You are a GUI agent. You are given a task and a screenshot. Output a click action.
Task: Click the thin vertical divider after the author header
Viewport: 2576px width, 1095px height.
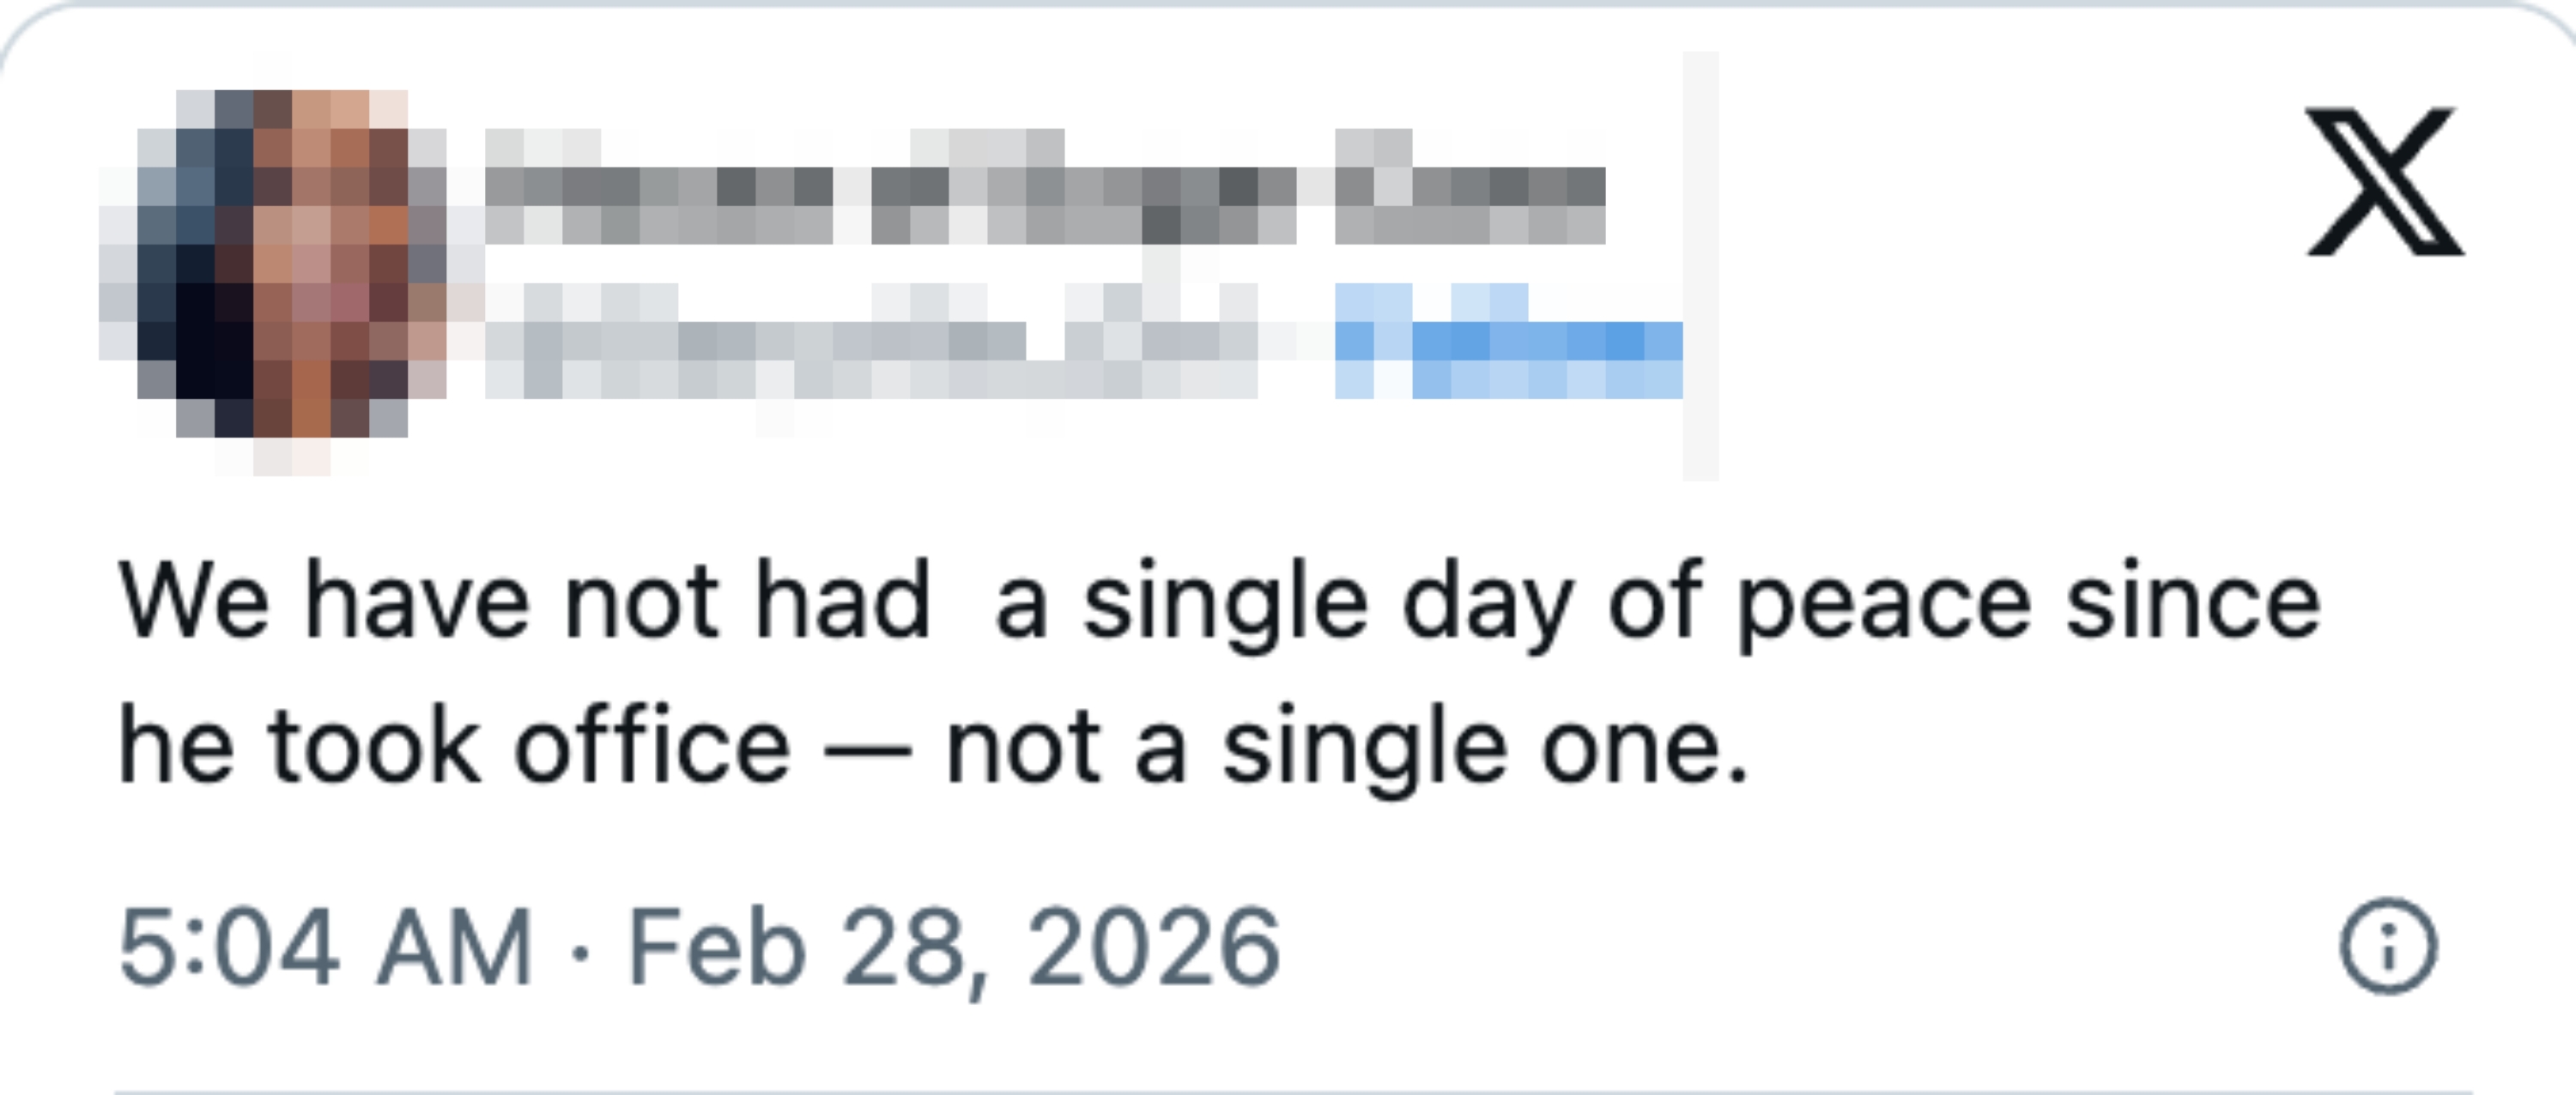point(1700,265)
